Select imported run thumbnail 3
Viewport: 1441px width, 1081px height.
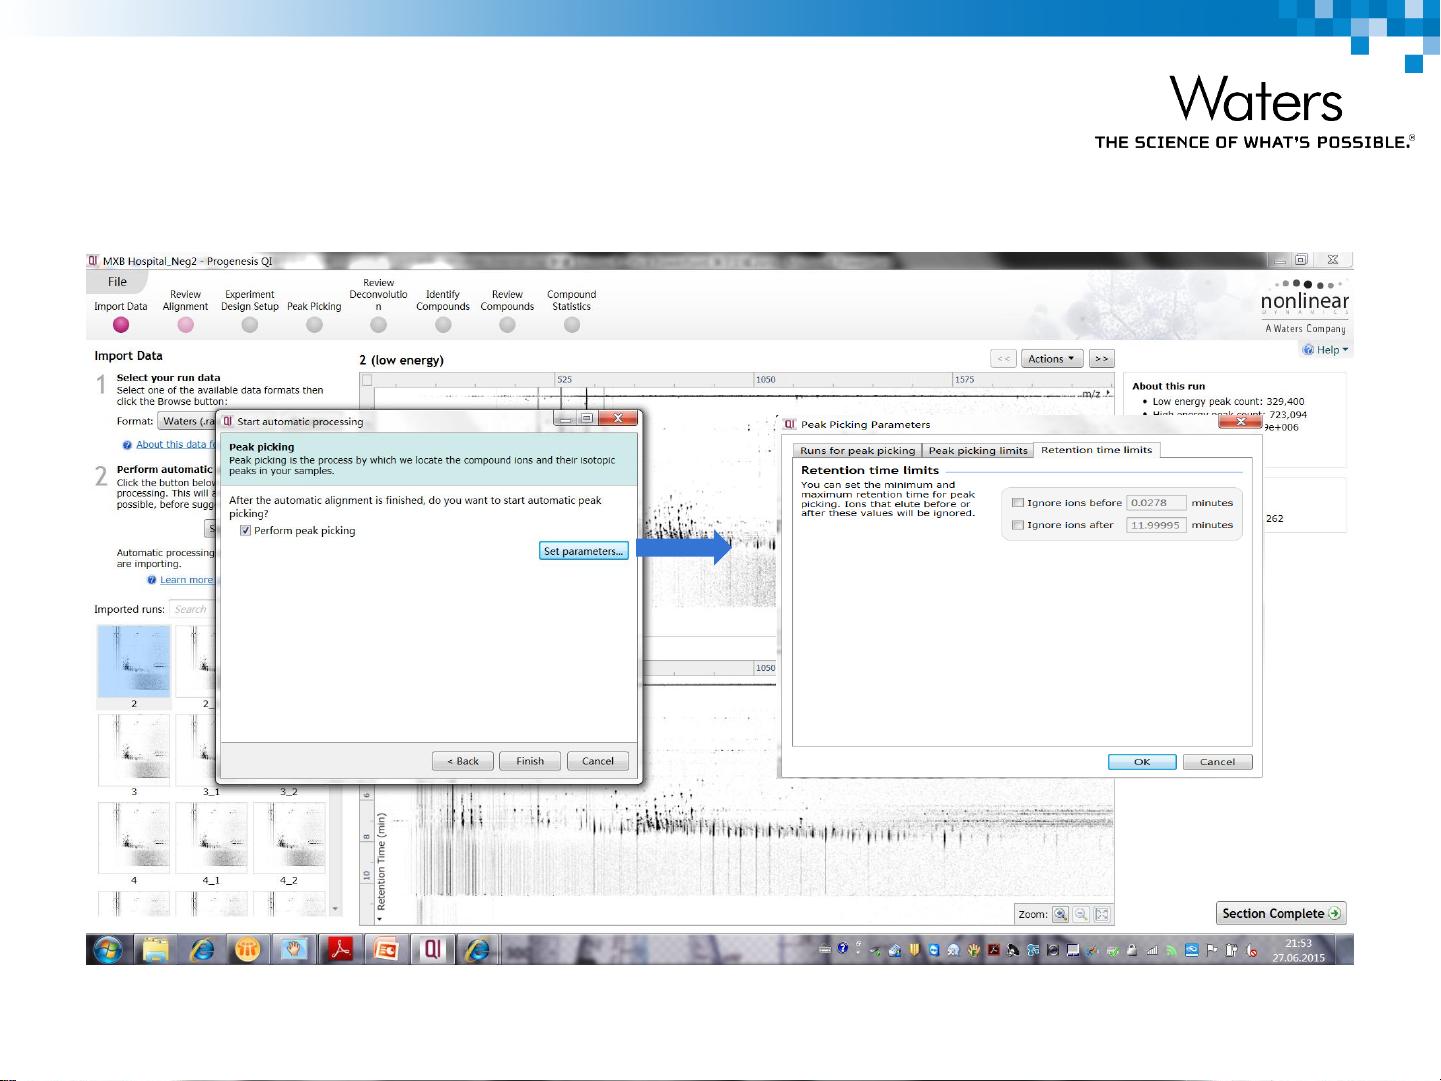tap(134, 750)
